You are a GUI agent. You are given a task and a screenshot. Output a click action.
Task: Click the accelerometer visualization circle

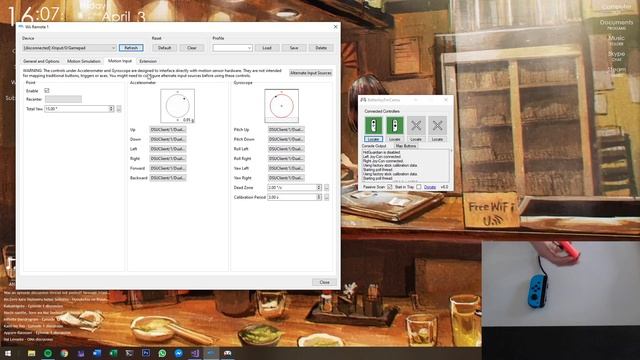click(178, 106)
